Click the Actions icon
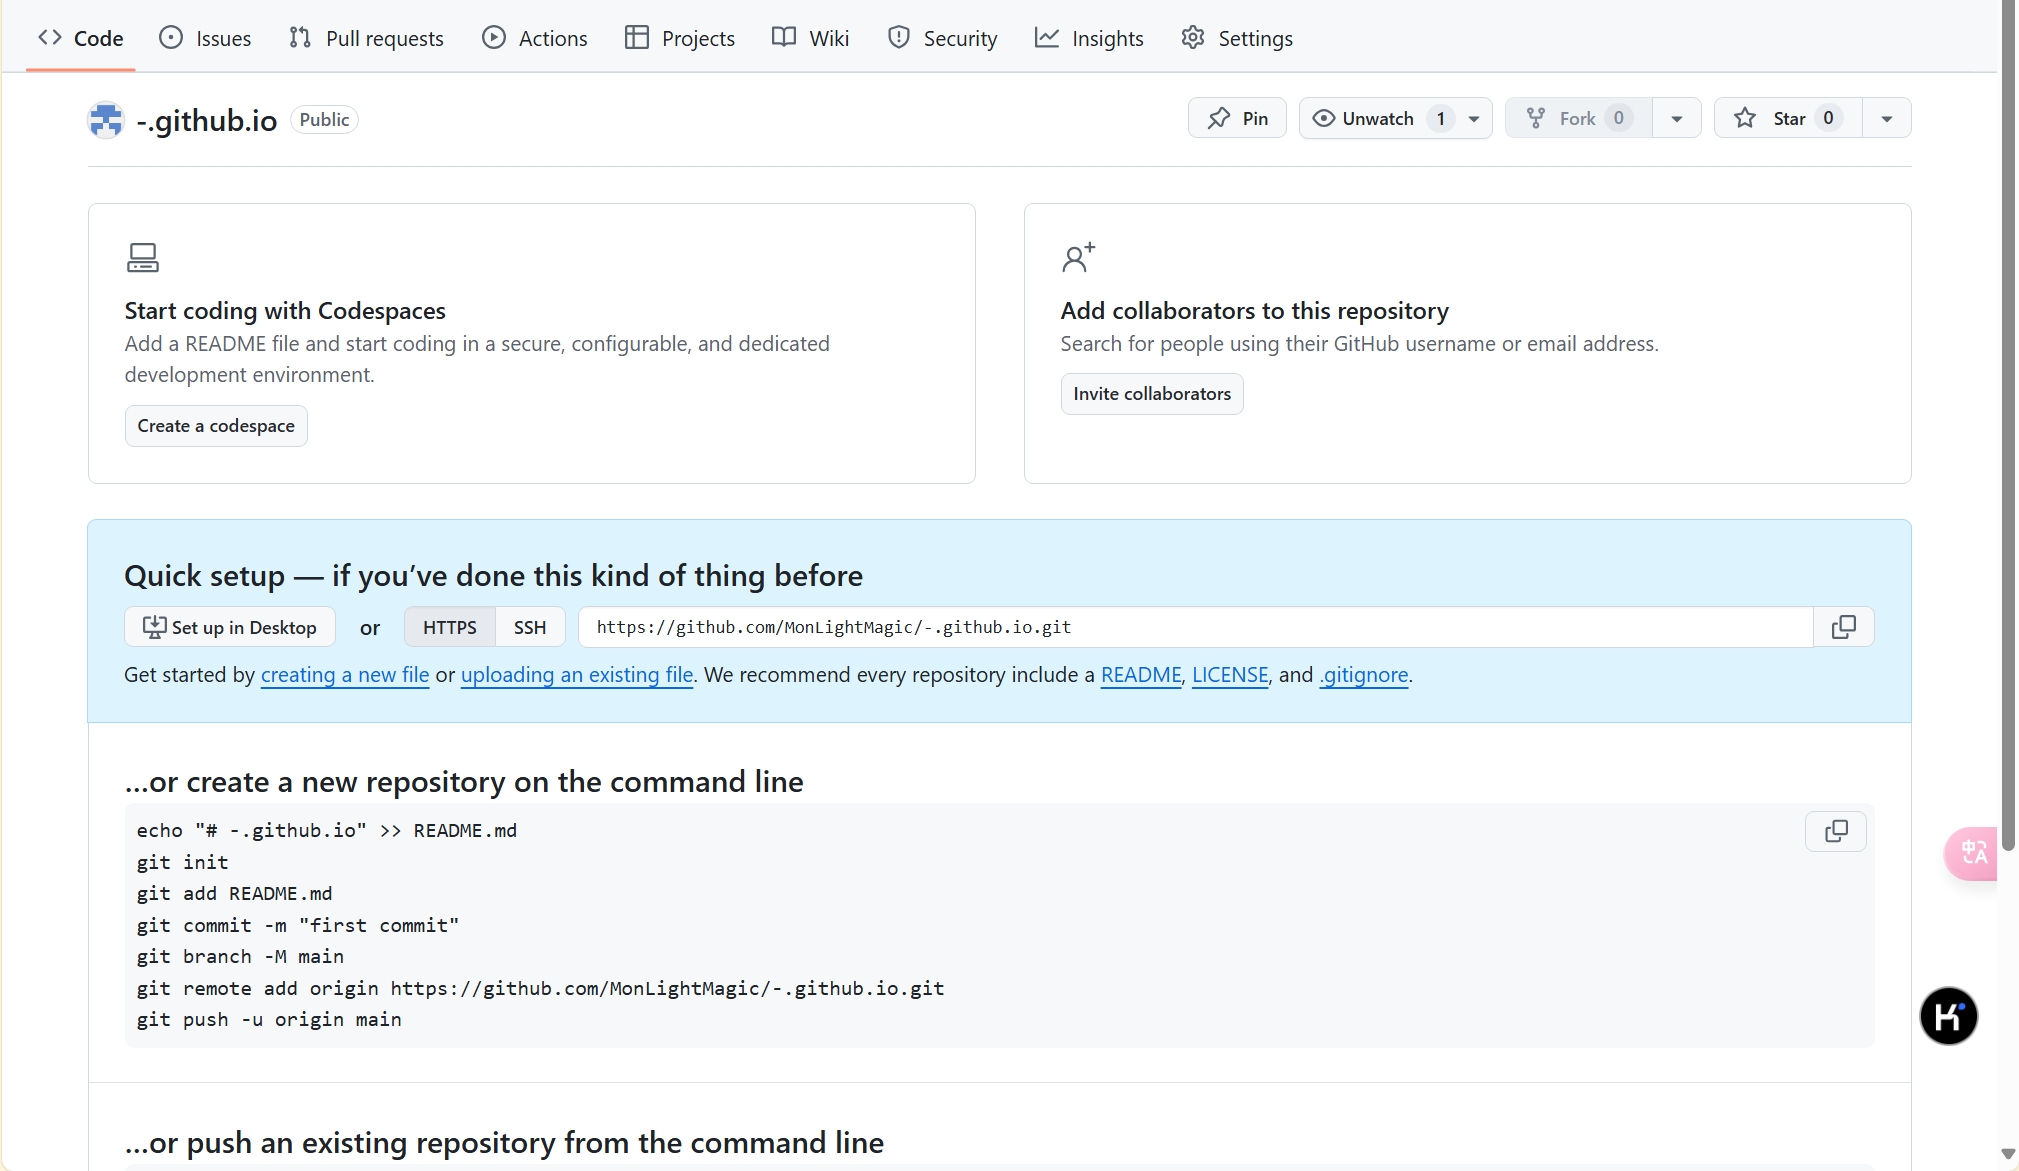This screenshot has width=2019, height=1171. (495, 38)
